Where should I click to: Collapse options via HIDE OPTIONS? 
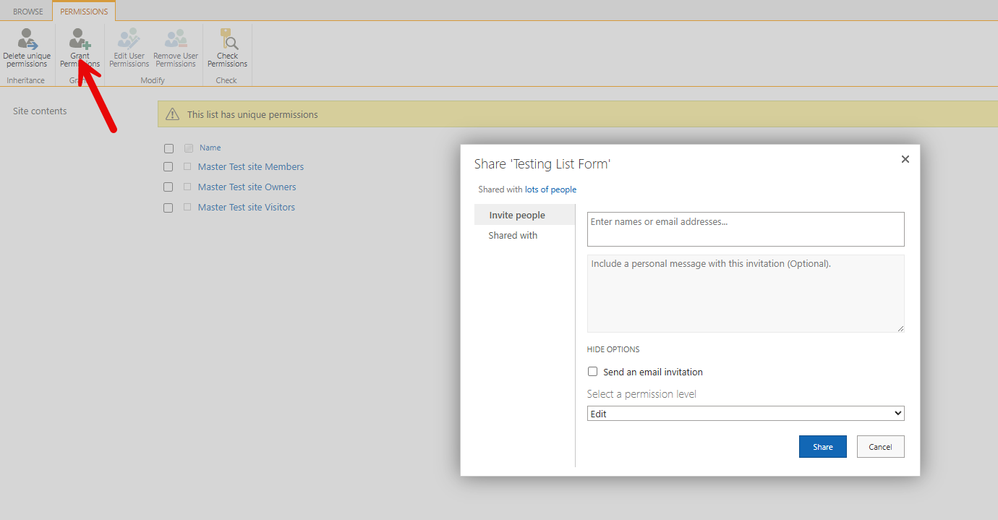pos(613,349)
